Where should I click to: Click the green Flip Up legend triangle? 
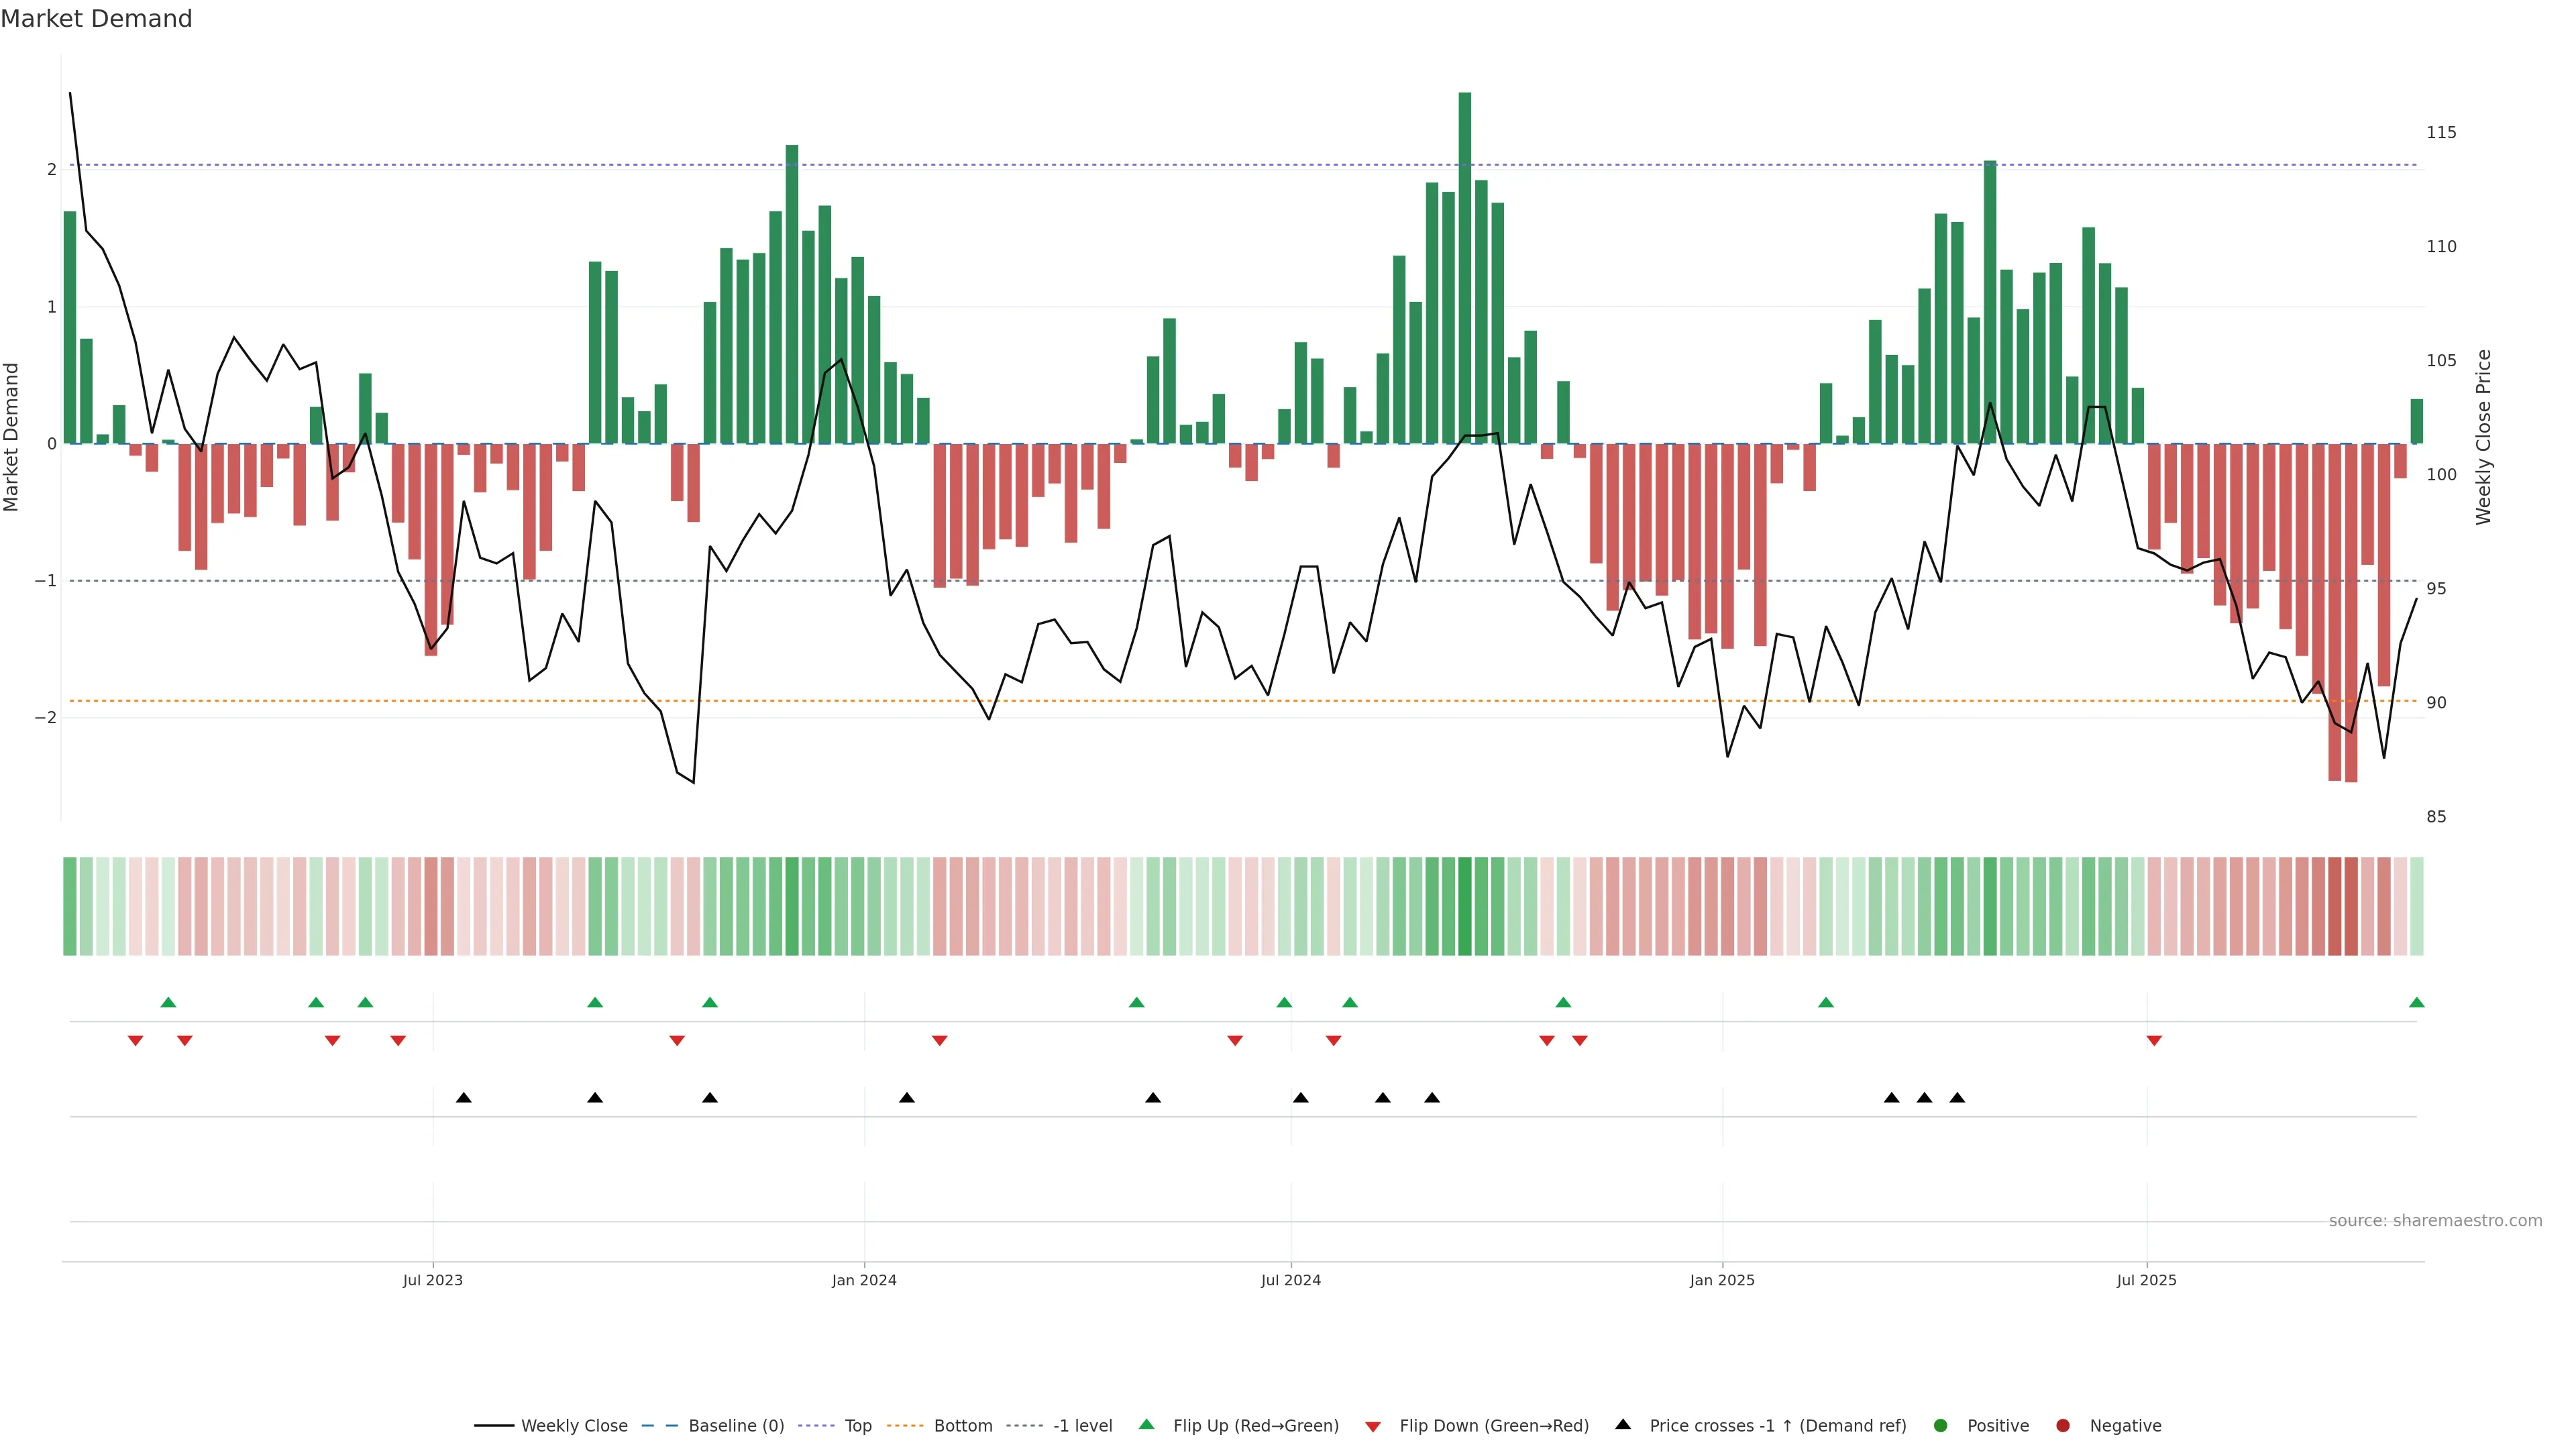1146,1424
